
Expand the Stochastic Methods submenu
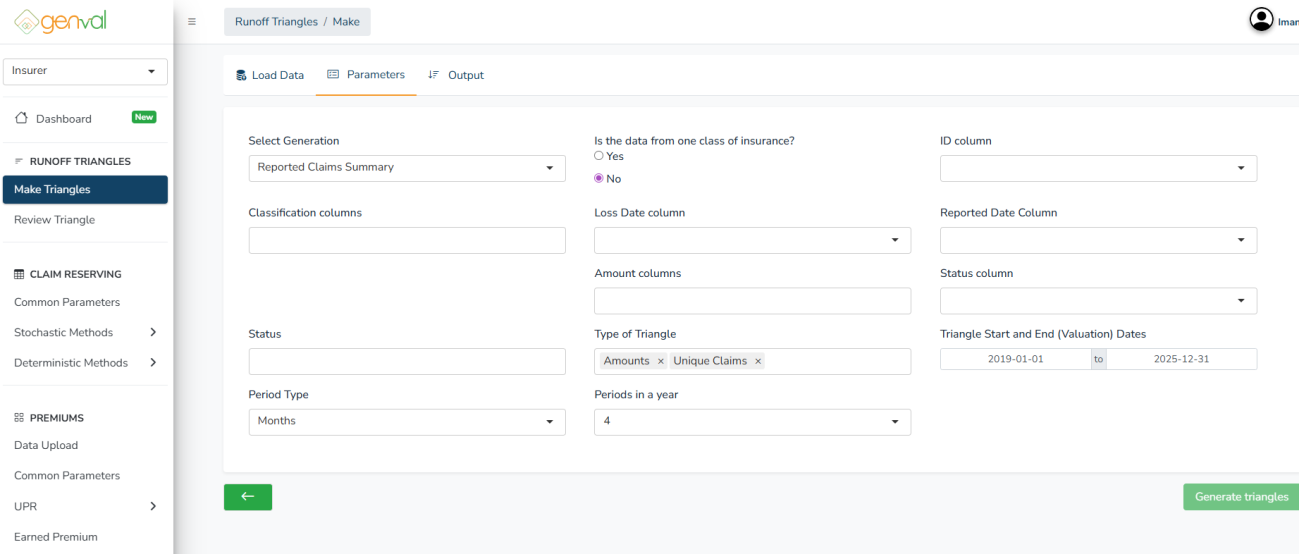tap(152, 333)
